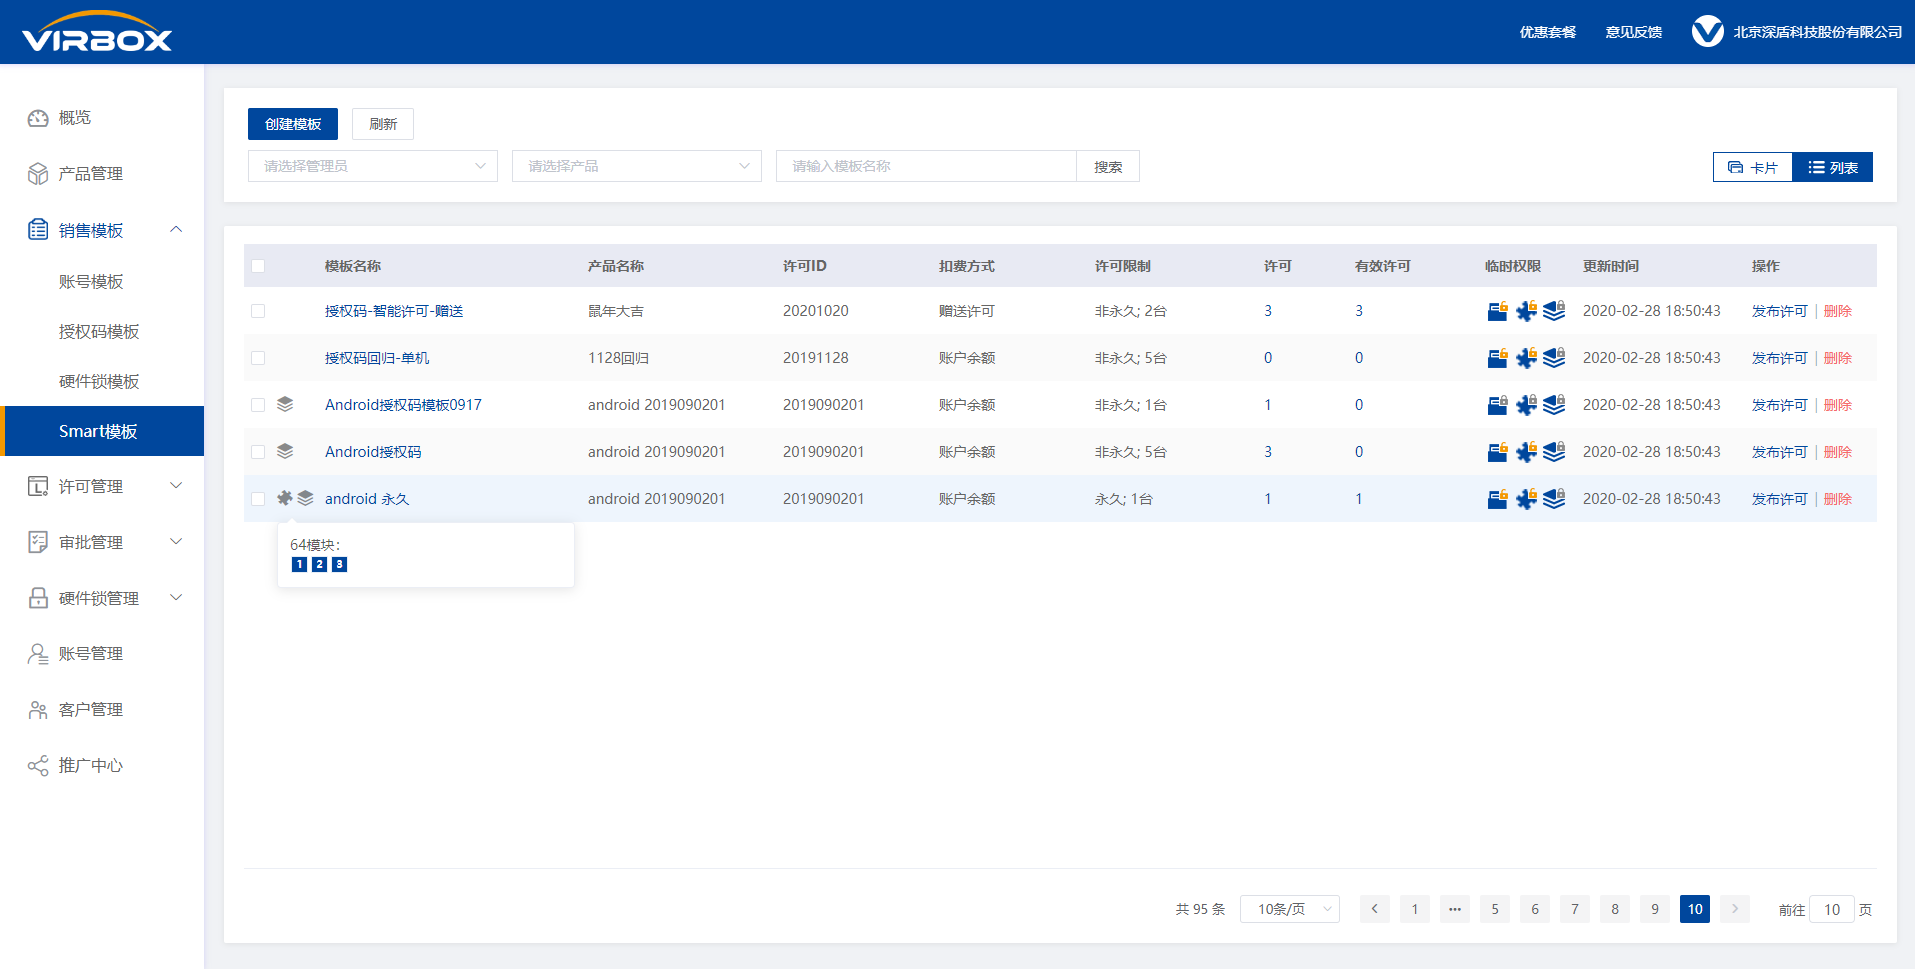The height and width of the screenshot is (969, 1915).
Task: Check the Android授权码 row checkbox
Action: (258, 452)
